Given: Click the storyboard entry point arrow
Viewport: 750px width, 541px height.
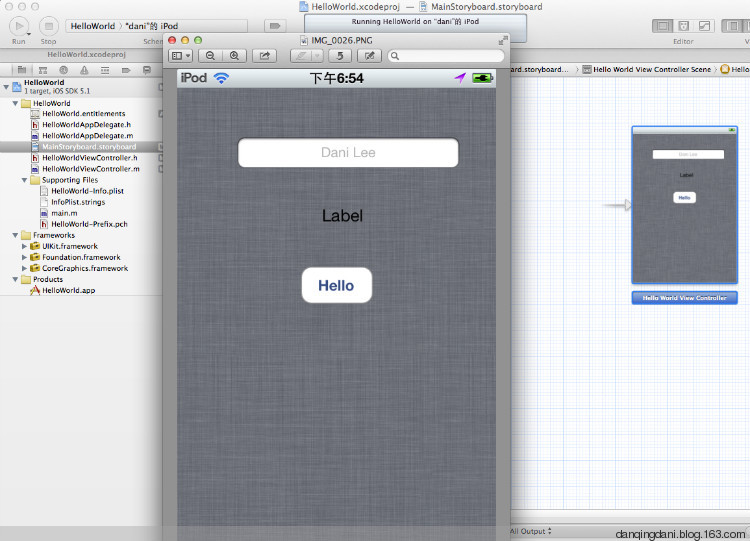Looking at the screenshot, I should [617, 205].
